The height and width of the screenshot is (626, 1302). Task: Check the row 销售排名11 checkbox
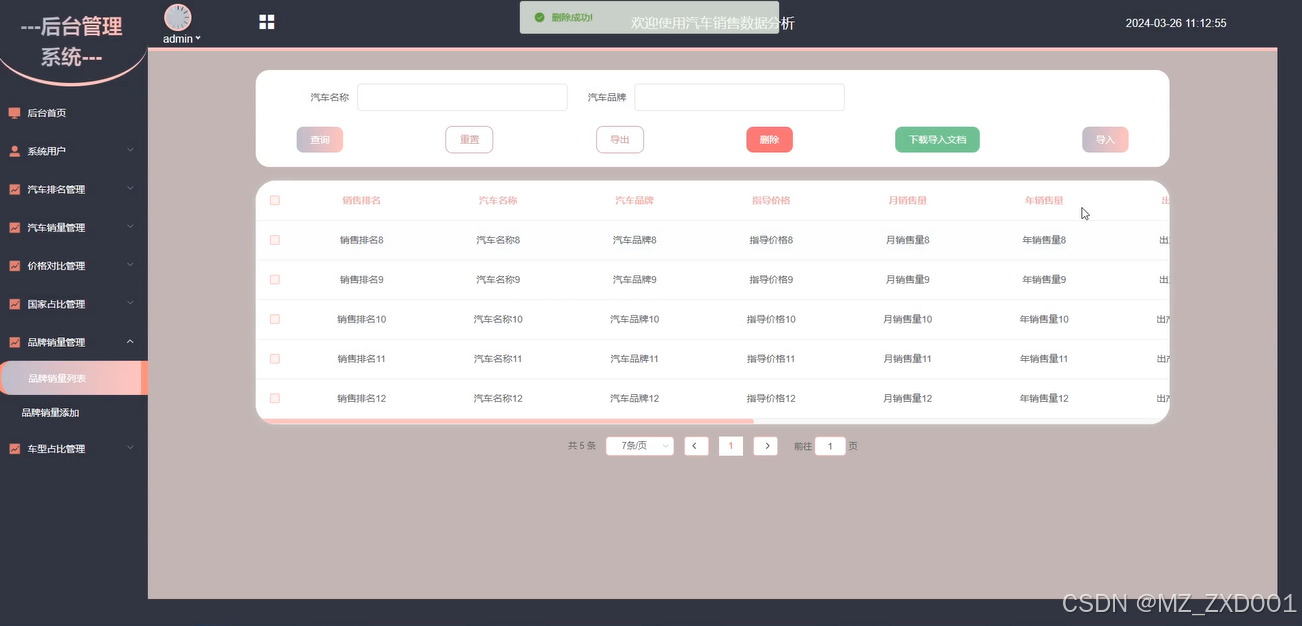coord(275,358)
